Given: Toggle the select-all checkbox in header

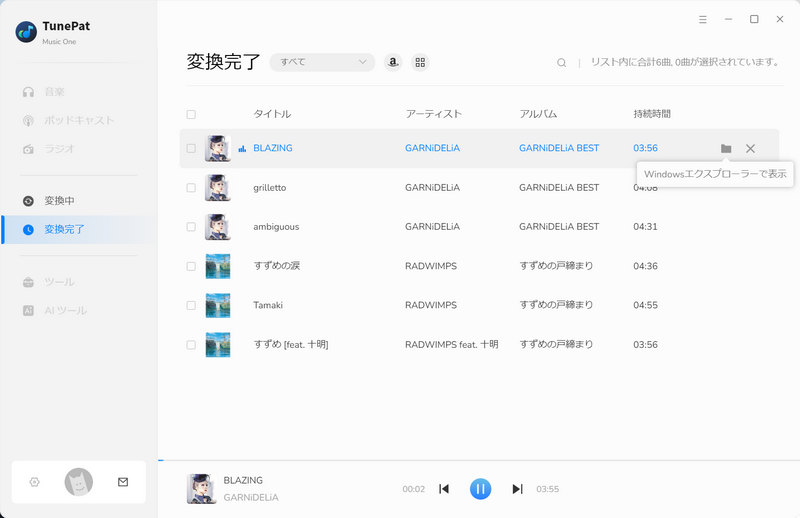Looking at the screenshot, I should click(191, 114).
